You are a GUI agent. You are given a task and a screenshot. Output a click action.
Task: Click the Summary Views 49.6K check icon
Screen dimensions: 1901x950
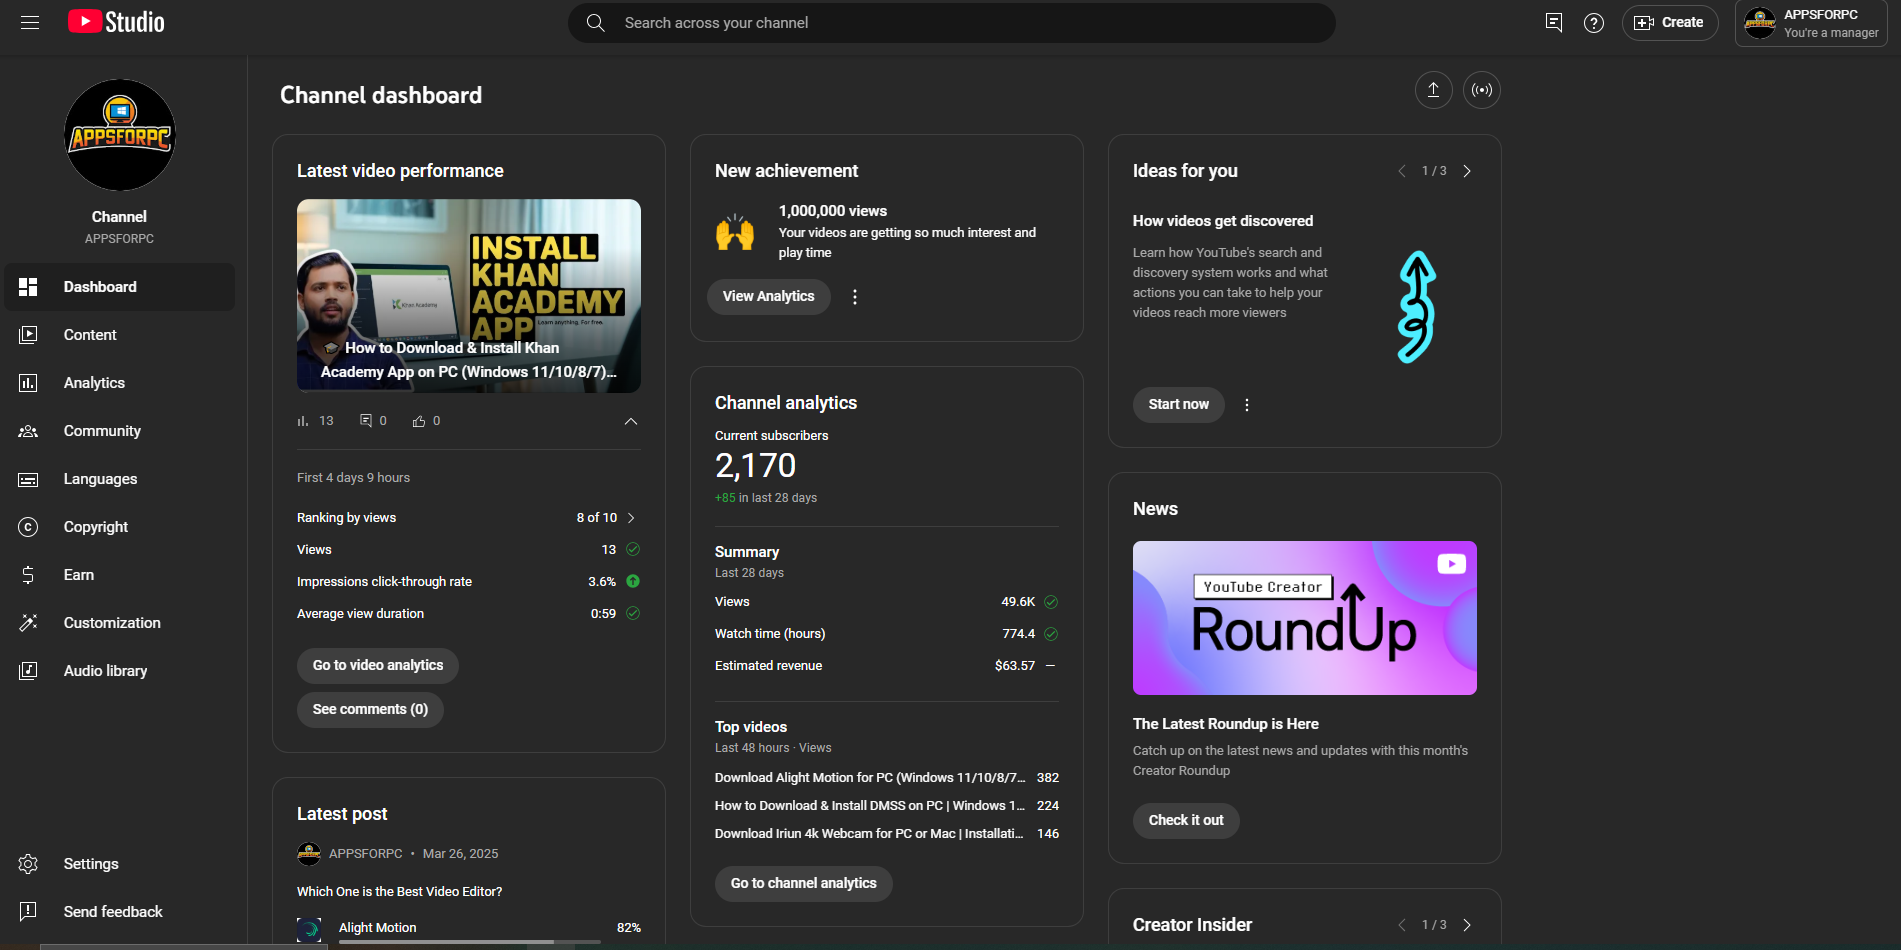(x=1051, y=602)
